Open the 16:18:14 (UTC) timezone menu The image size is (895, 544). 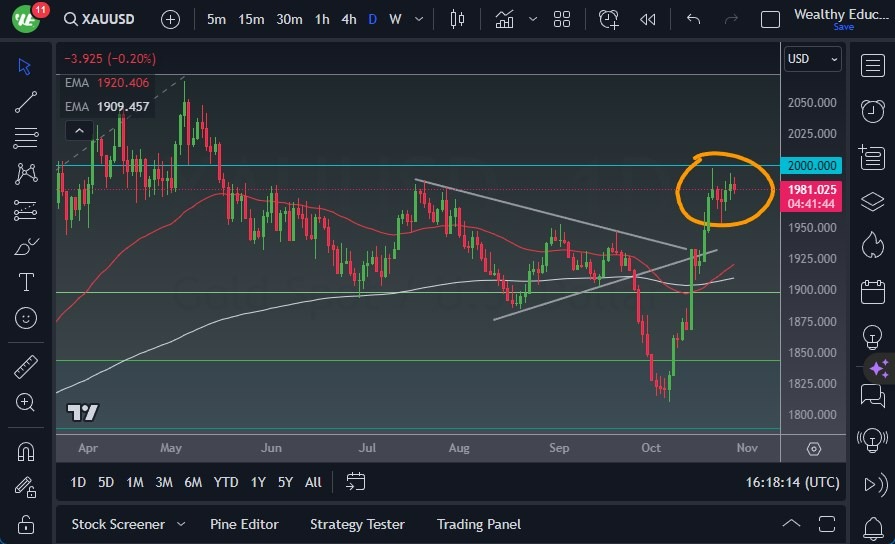pyautogui.click(x=792, y=482)
